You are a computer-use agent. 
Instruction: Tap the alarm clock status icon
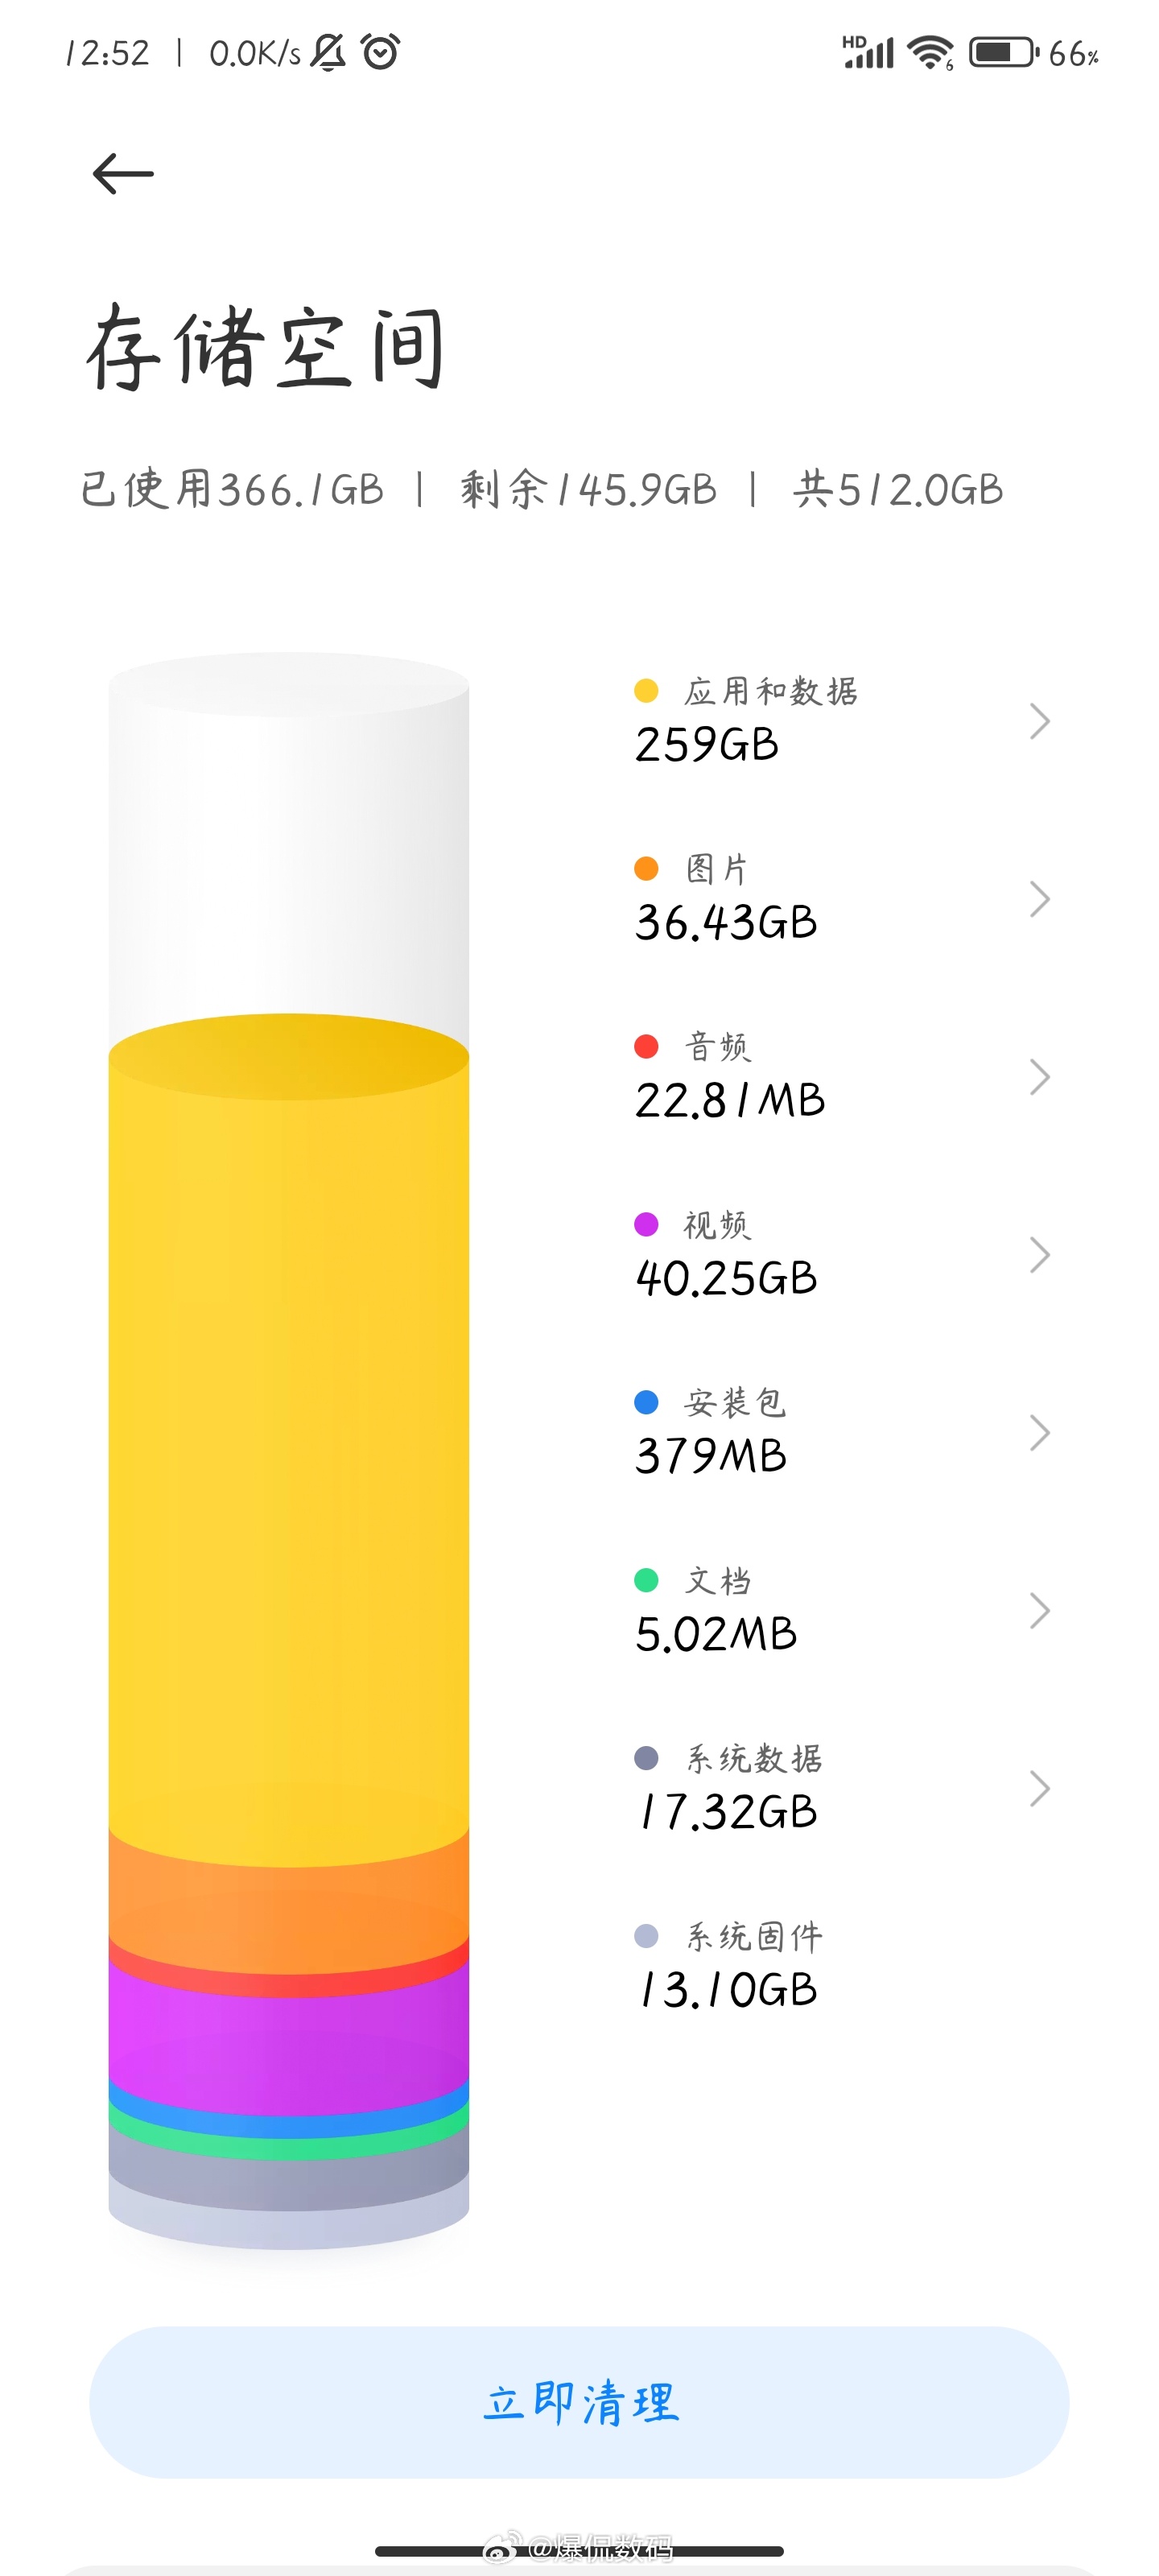point(380,52)
